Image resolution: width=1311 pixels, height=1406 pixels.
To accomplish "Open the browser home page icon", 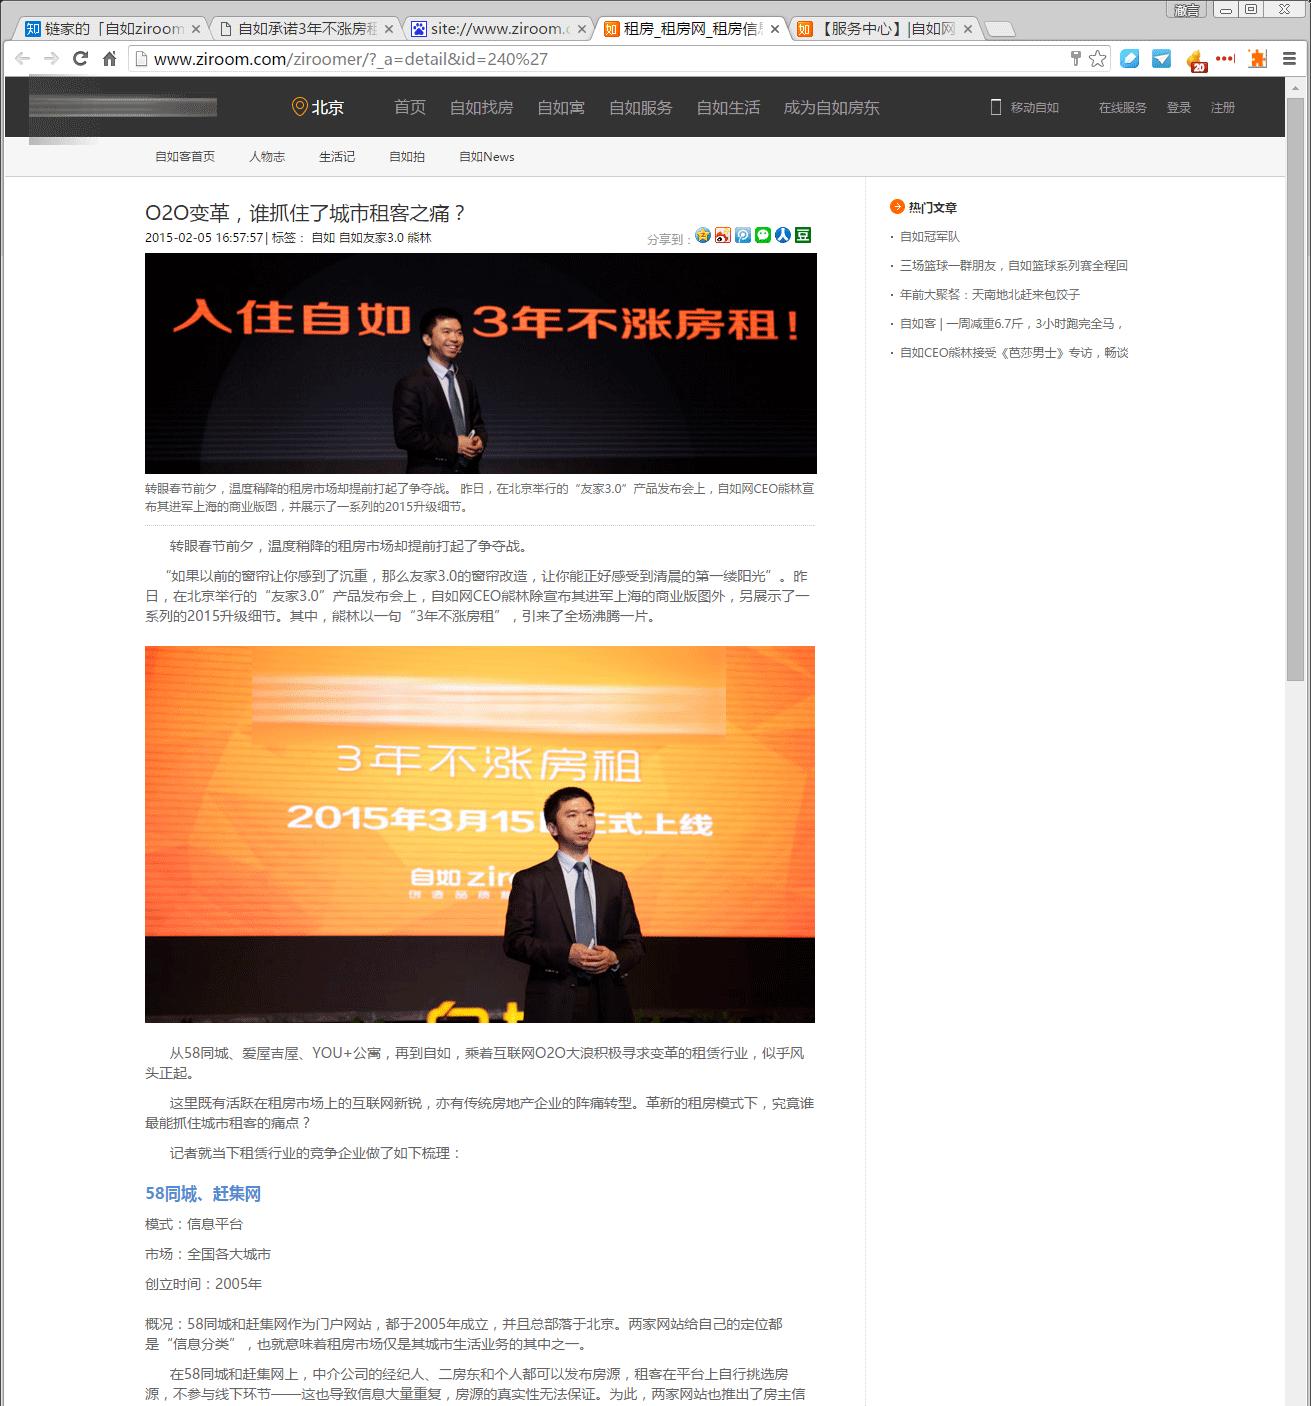I will (x=110, y=59).
